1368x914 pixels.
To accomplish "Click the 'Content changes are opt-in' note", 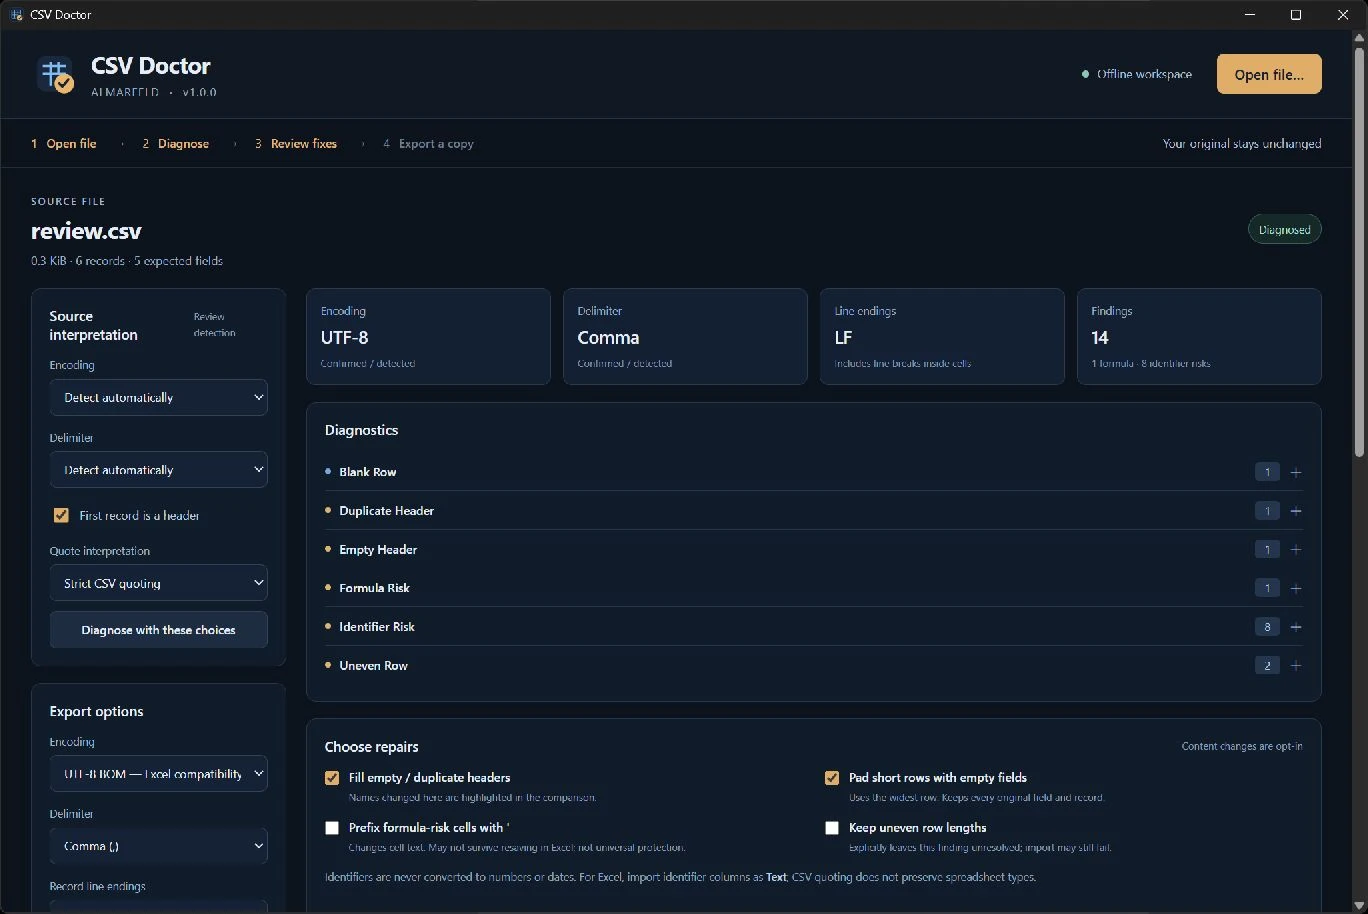I will pos(1242,746).
